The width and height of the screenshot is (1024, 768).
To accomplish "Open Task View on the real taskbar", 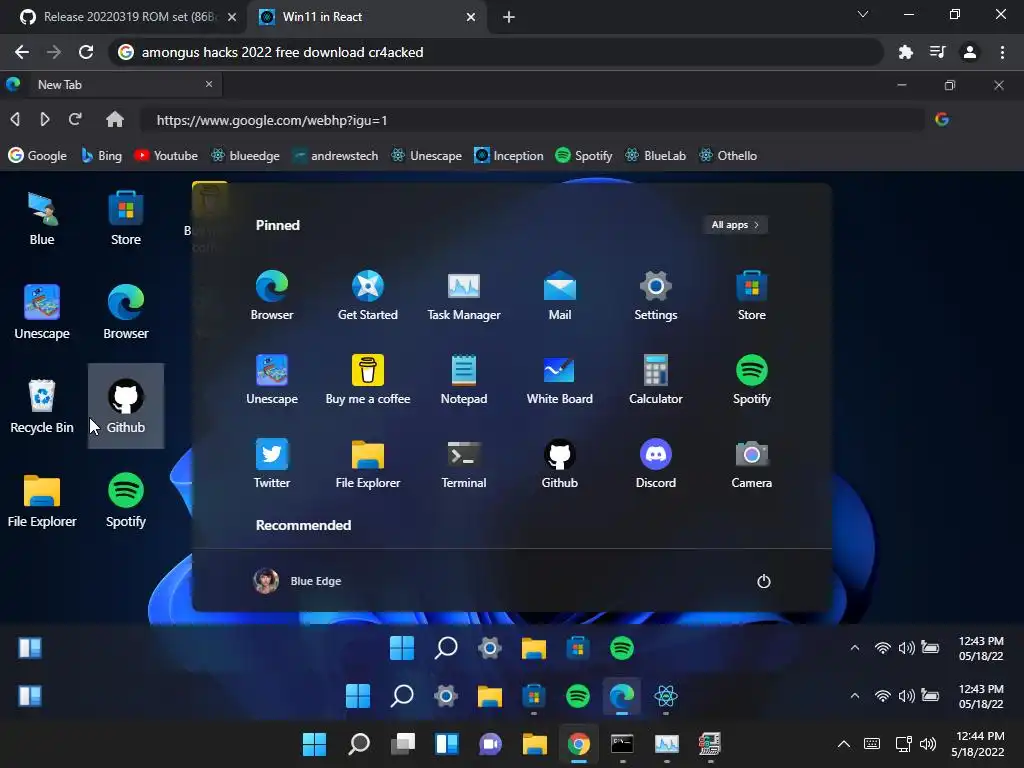I will 403,744.
